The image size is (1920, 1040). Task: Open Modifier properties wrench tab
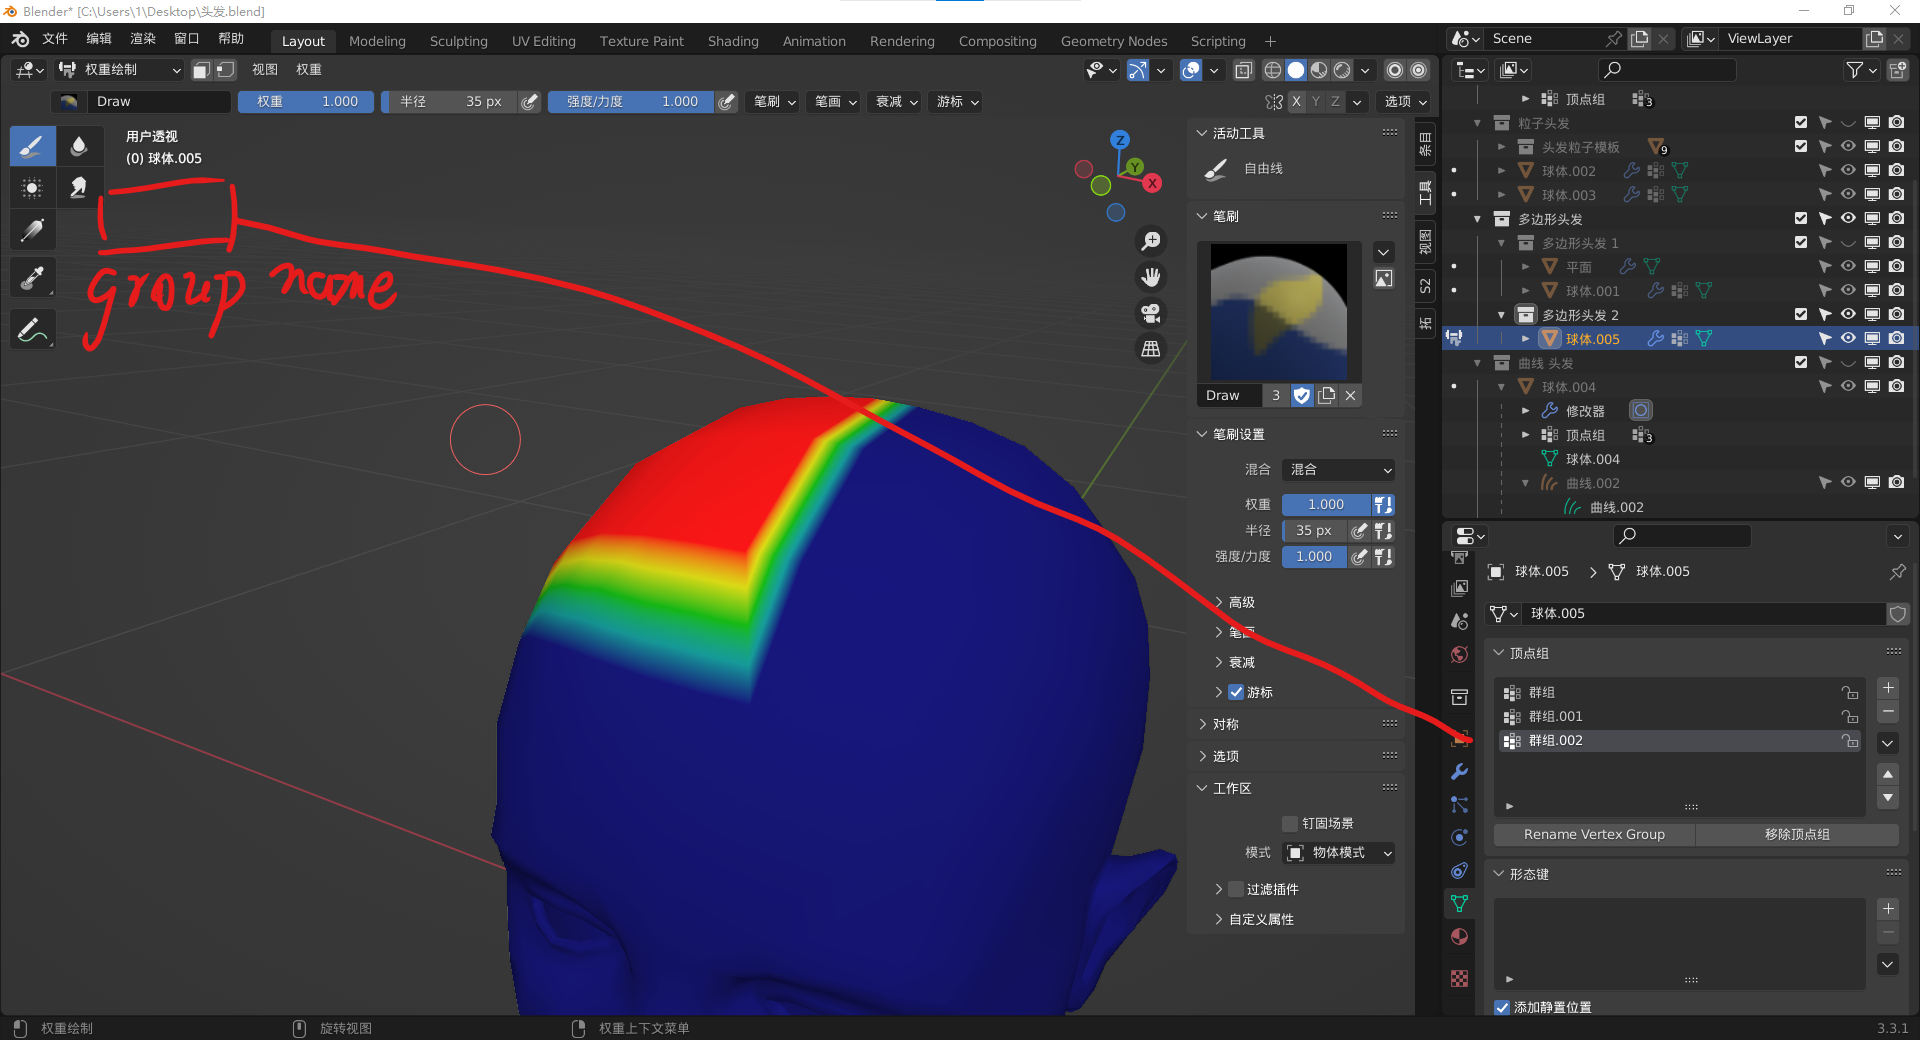pyautogui.click(x=1460, y=772)
